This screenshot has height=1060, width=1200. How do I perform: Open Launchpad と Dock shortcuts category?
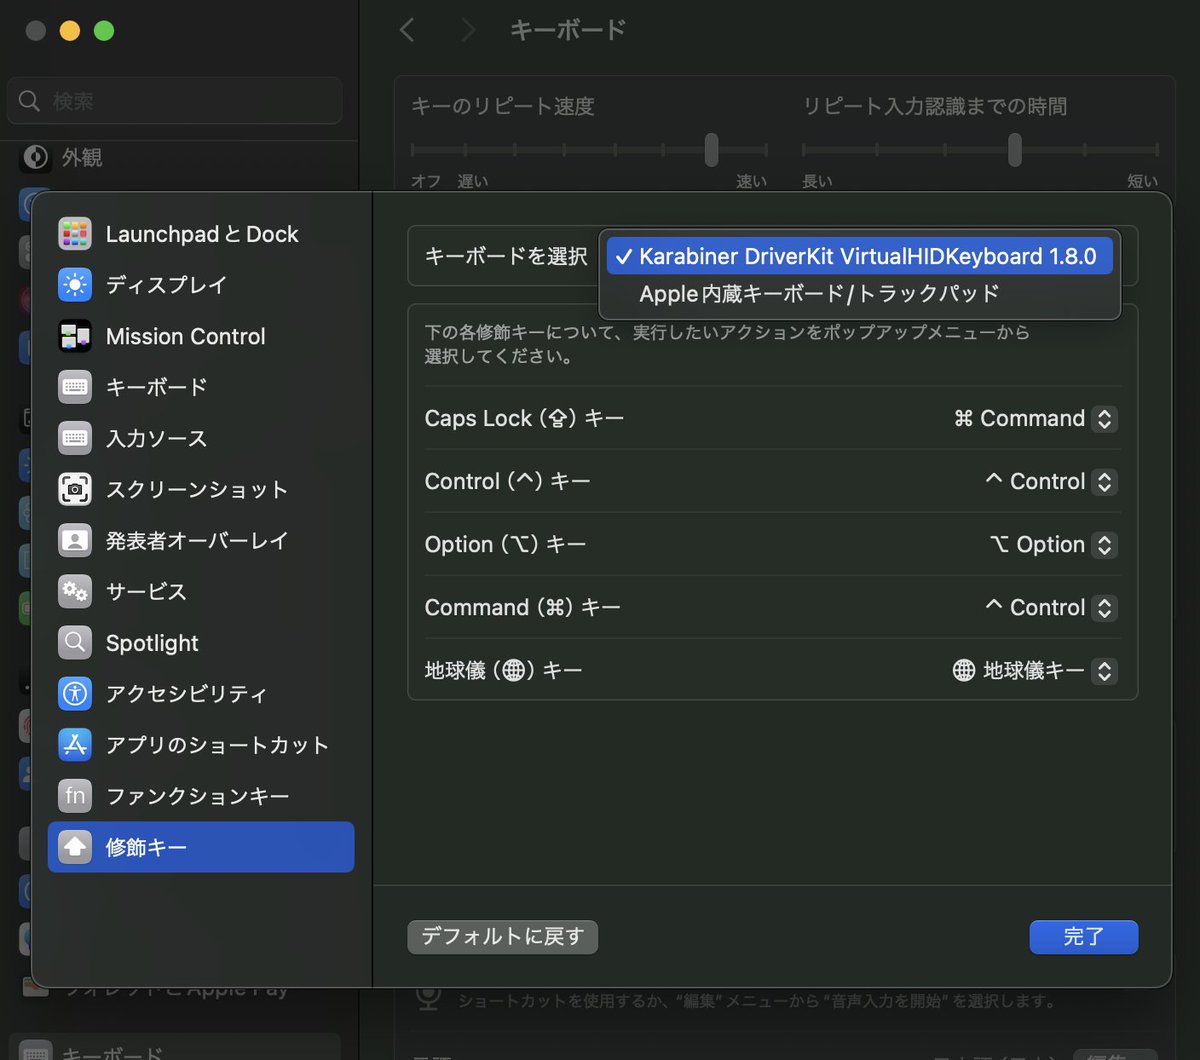202,234
